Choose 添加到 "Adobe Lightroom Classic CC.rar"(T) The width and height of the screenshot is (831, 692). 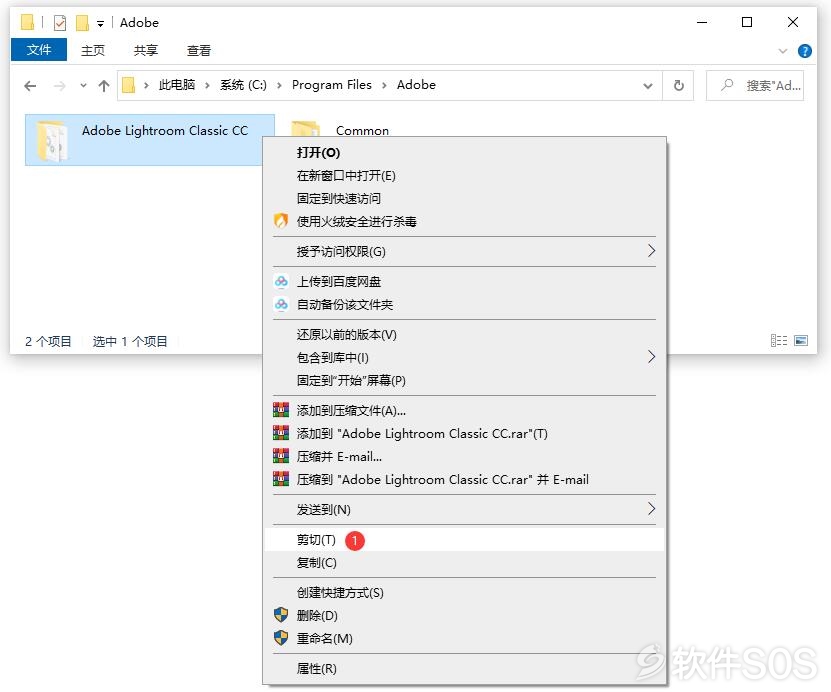click(464, 433)
